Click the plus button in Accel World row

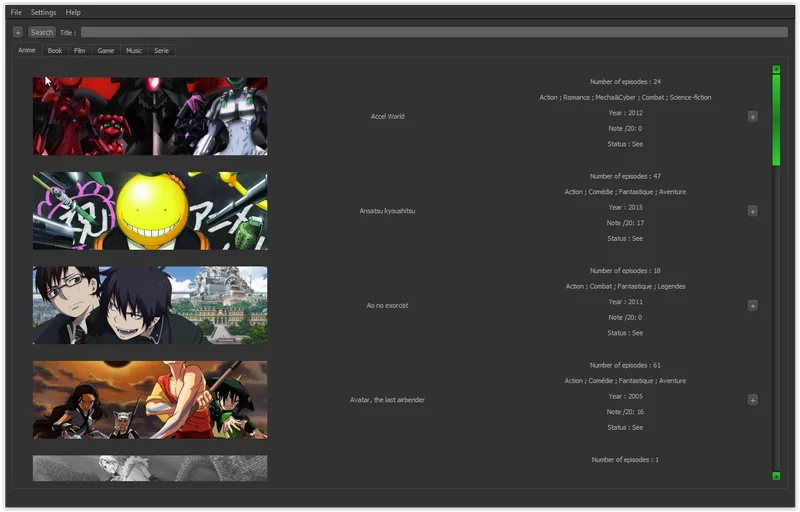[753, 117]
